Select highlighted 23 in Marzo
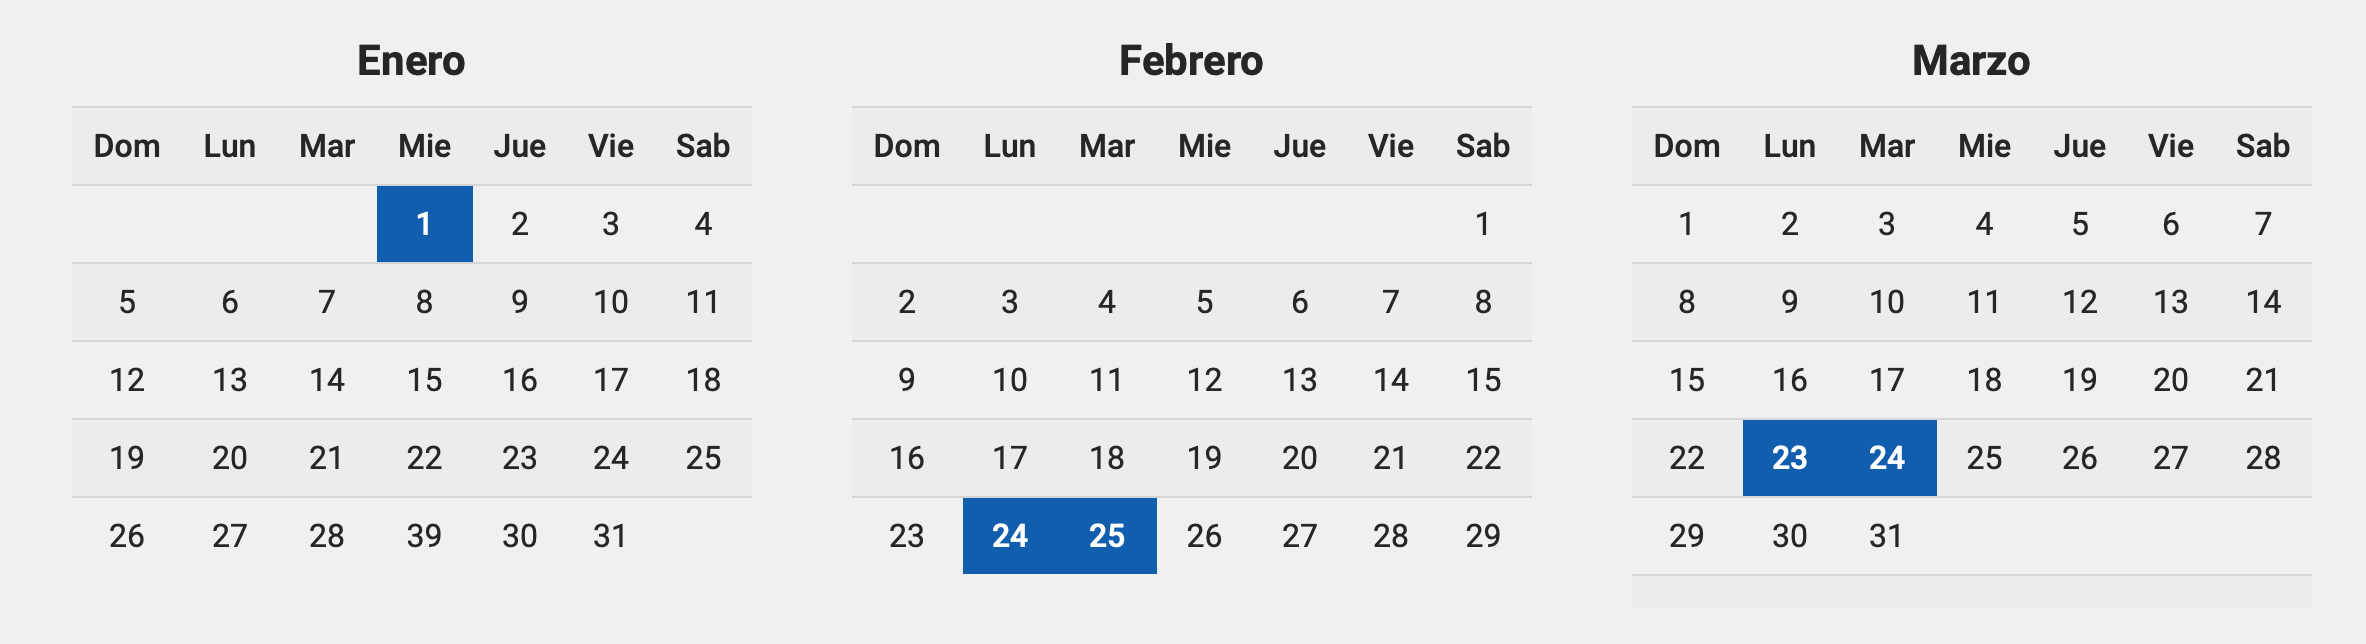The height and width of the screenshot is (644, 2366). point(1790,458)
